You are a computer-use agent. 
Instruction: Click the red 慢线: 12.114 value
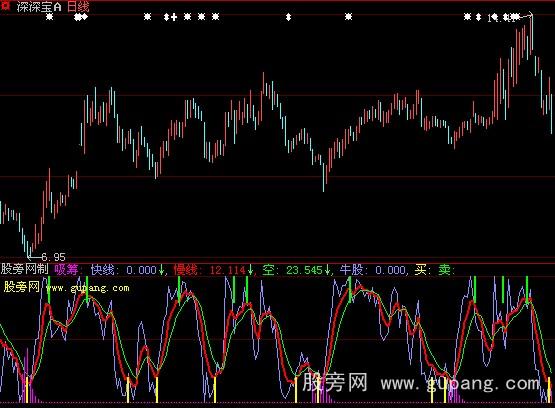coord(210,270)
